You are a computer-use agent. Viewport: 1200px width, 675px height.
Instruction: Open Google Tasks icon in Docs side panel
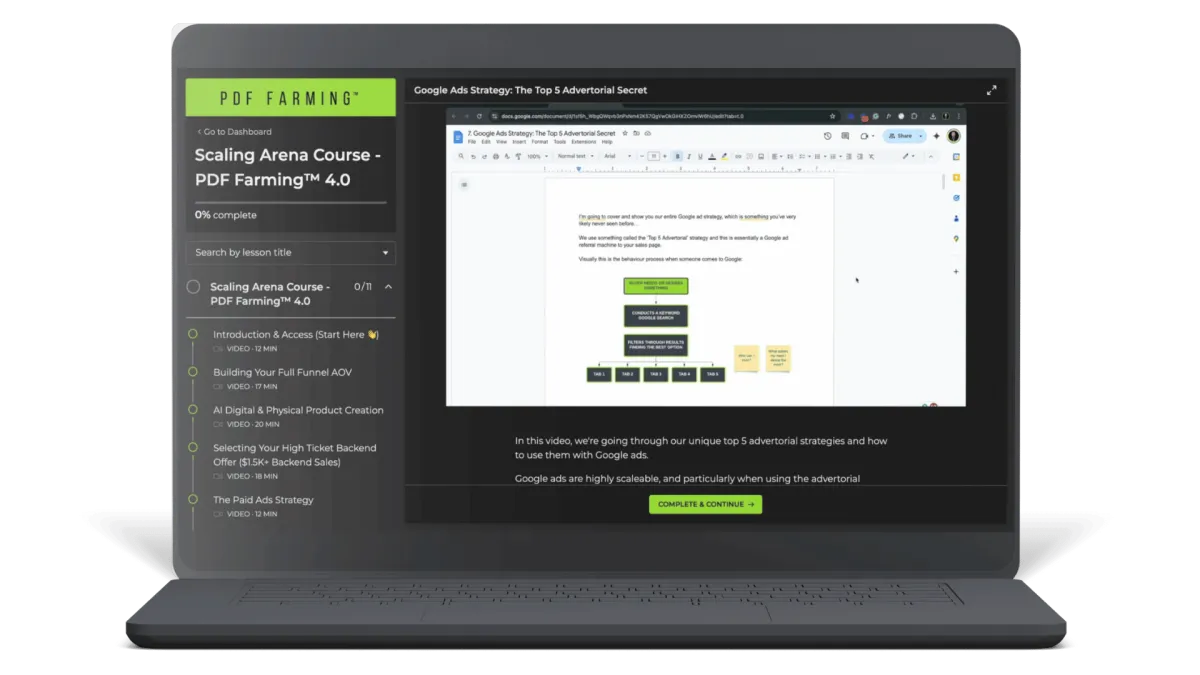point(956,198)
